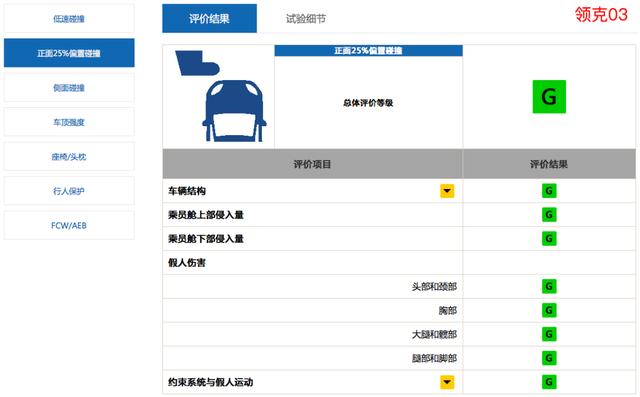Click the blue 正面25%偏置碰撞 table title bar
Screen dimensions: 640x397
point(369,51)
